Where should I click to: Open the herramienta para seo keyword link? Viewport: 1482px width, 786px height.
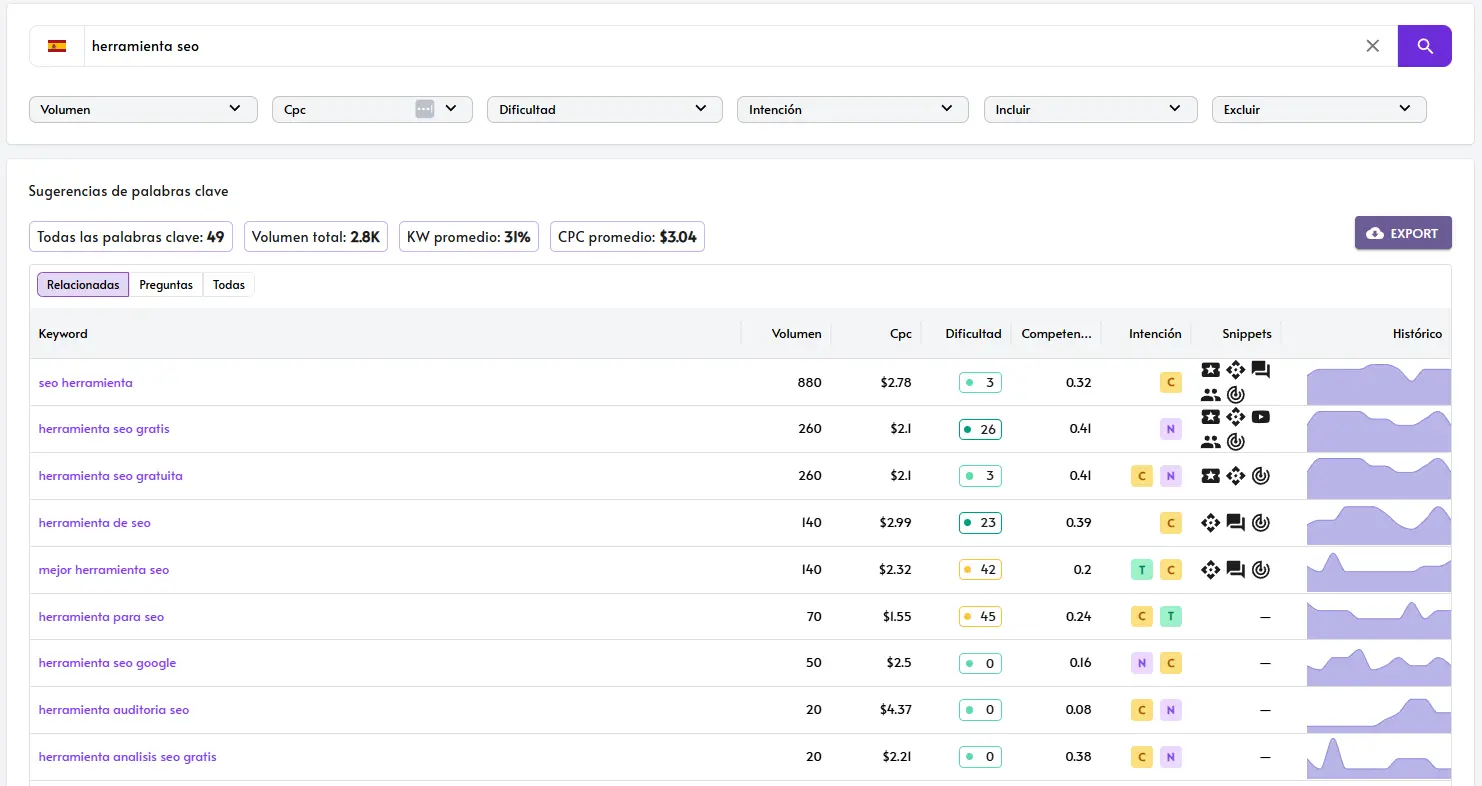tap(101, 617)
